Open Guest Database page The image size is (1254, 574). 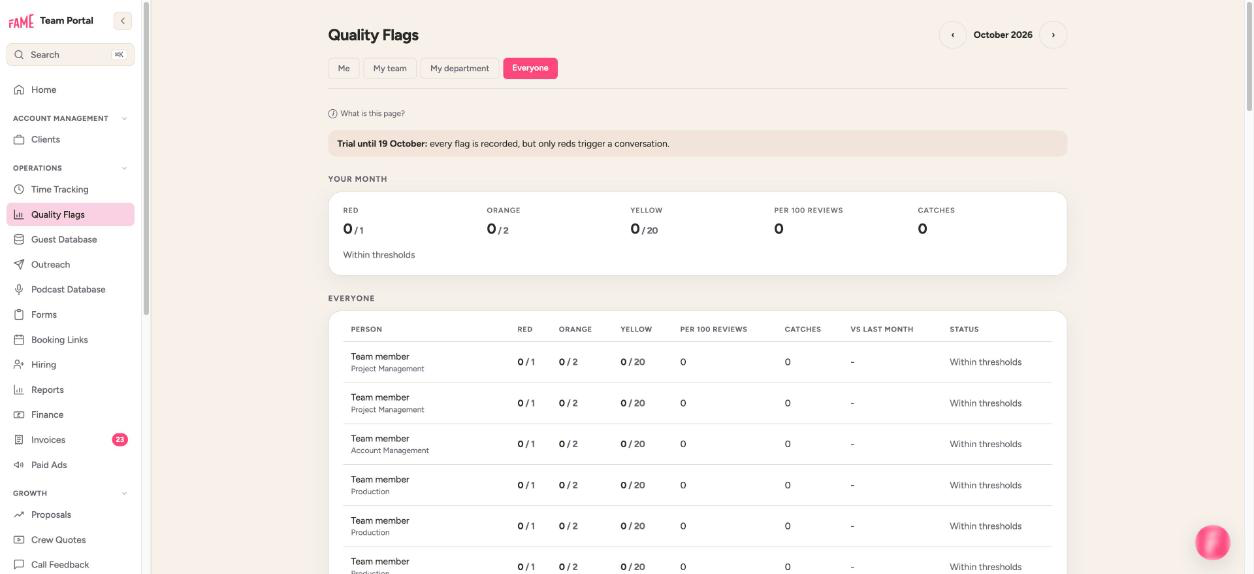tap(70, 240)
